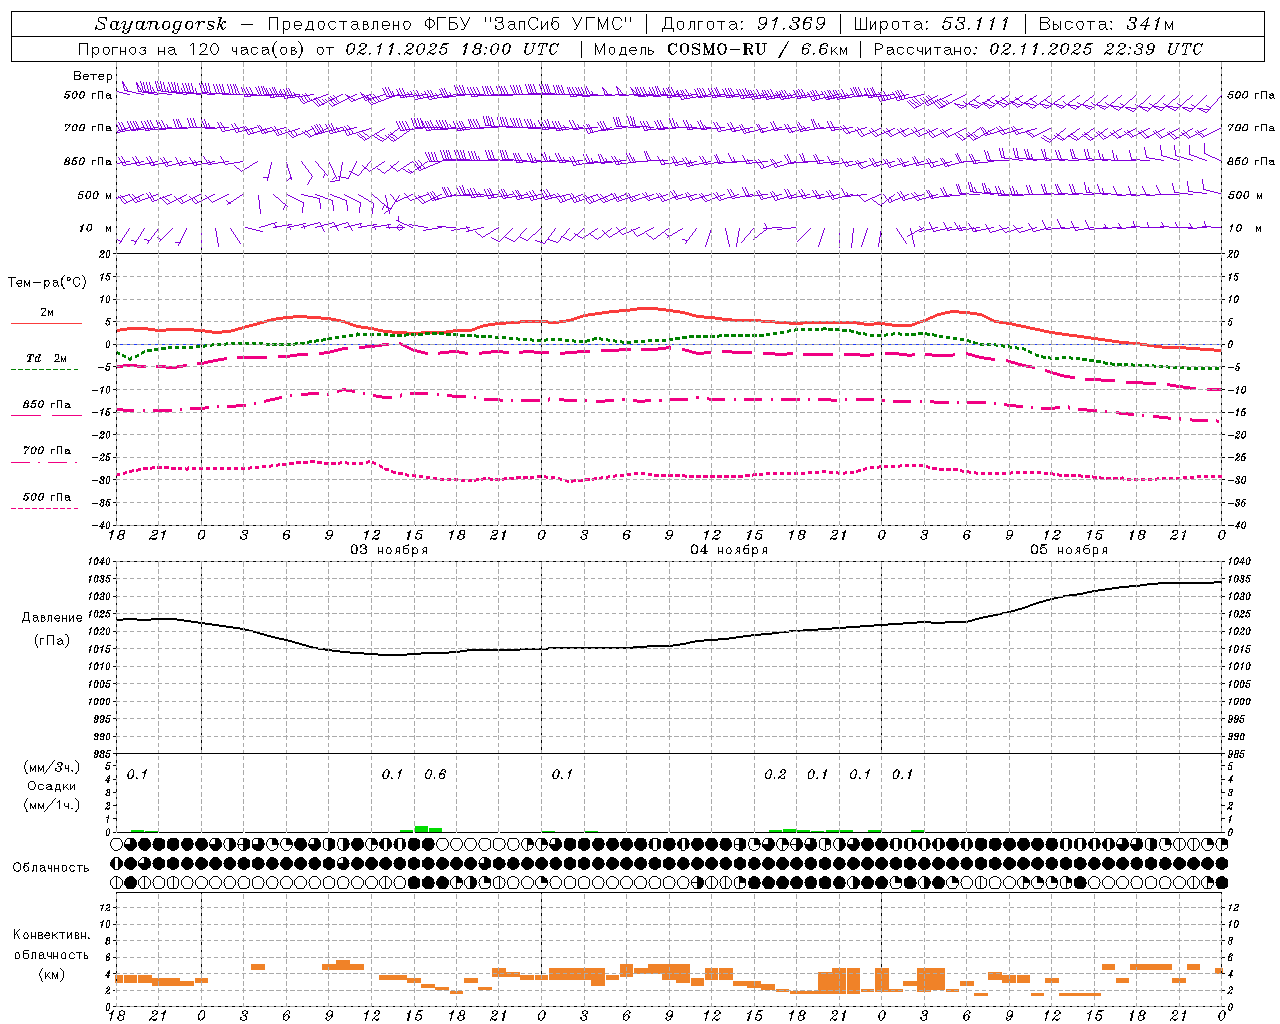Click the Осадки precipitation label
The height and width of the screenshot is (1024, 1280).
52,786
